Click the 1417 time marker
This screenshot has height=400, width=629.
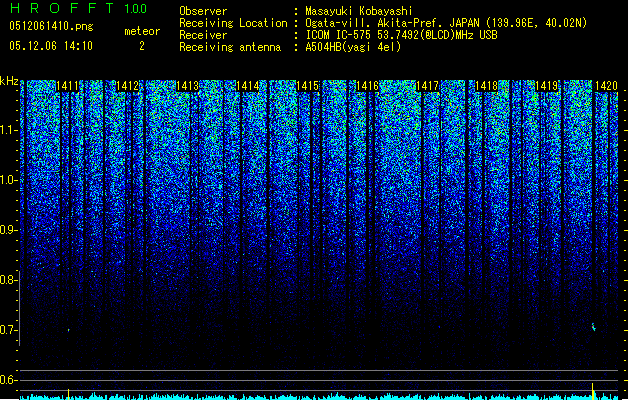(x=427, y=86)
